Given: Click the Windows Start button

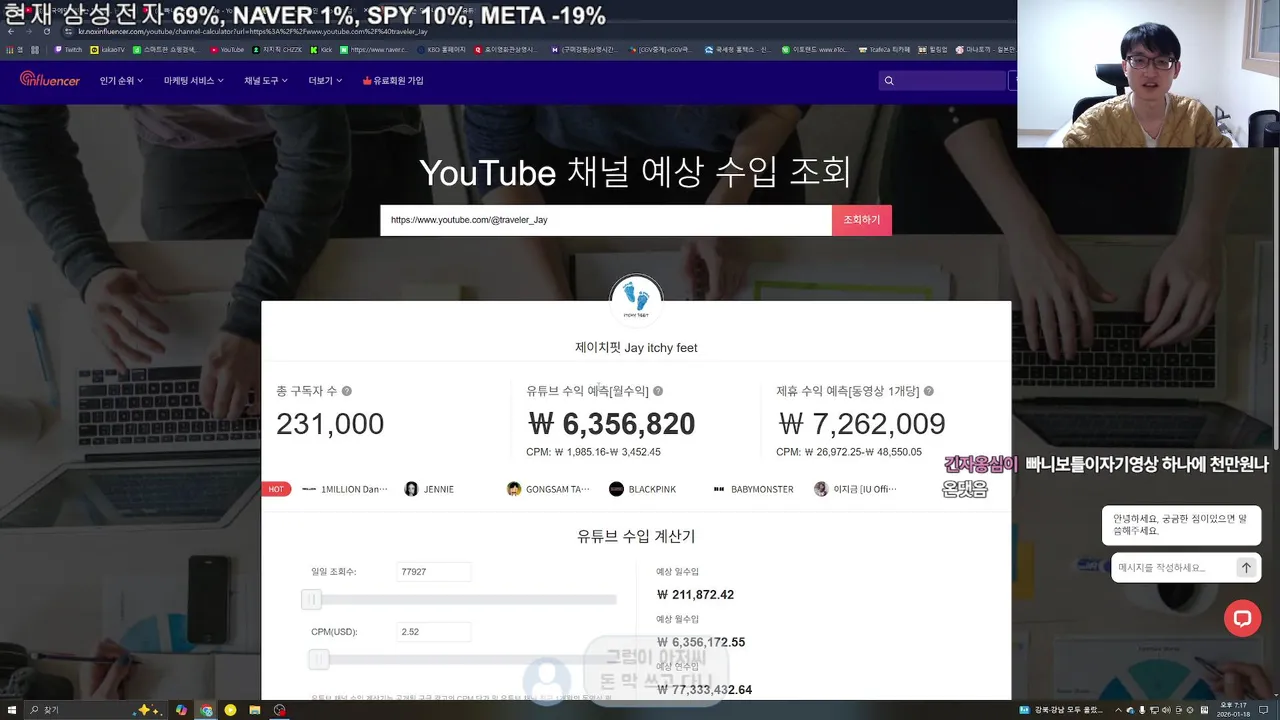Looking at the screenshot, I should click(11, 710).
